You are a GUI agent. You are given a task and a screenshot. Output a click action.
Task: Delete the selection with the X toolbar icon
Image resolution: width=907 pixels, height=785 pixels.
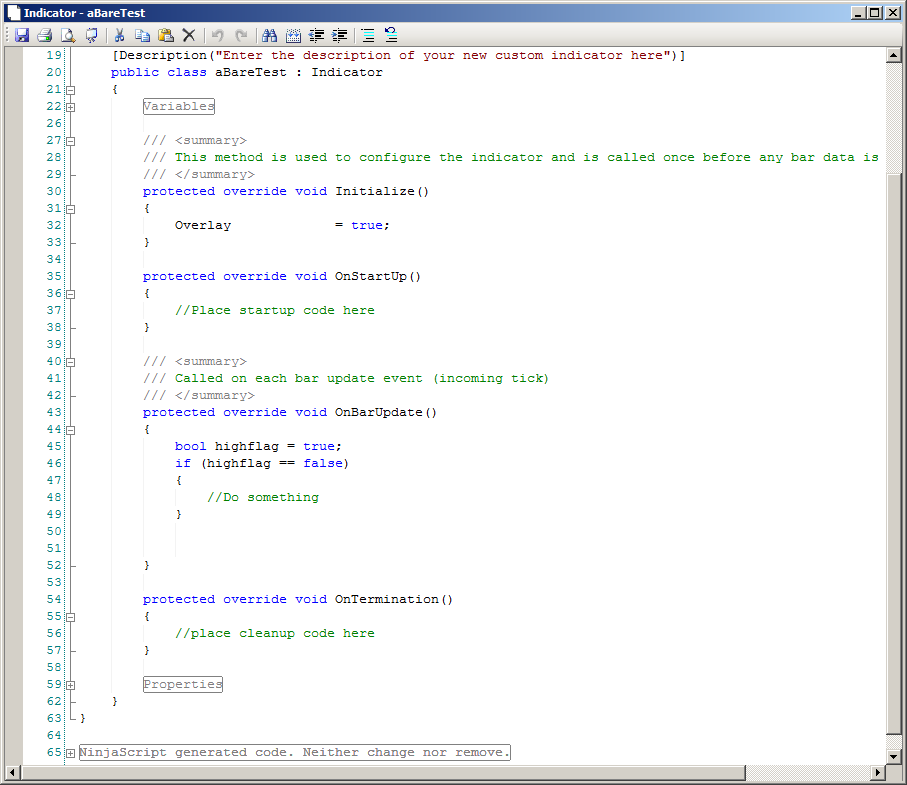point(189,35)
